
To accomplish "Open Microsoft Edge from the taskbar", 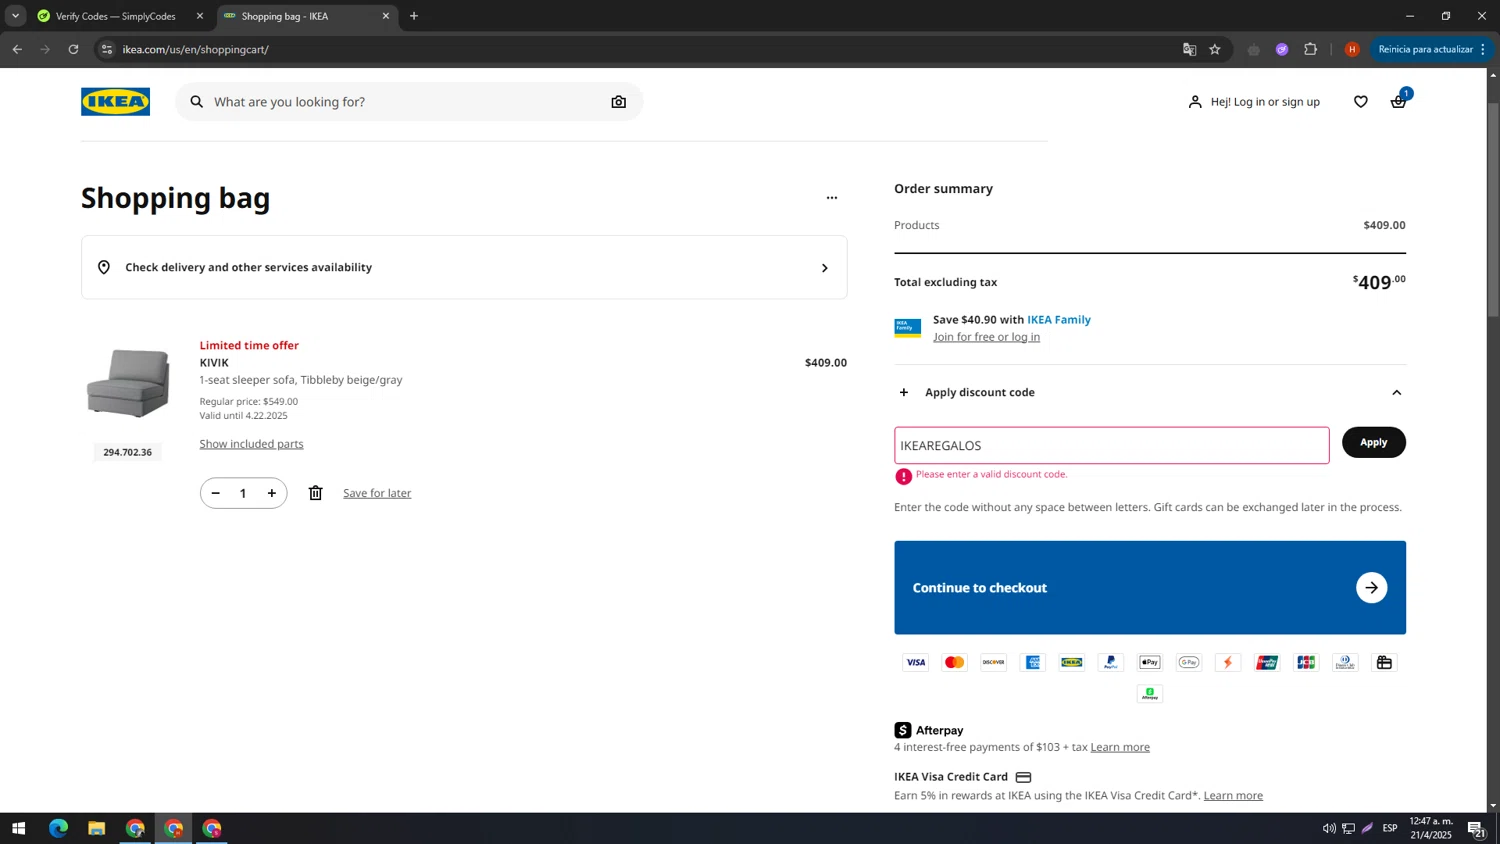I will (58, 828).
